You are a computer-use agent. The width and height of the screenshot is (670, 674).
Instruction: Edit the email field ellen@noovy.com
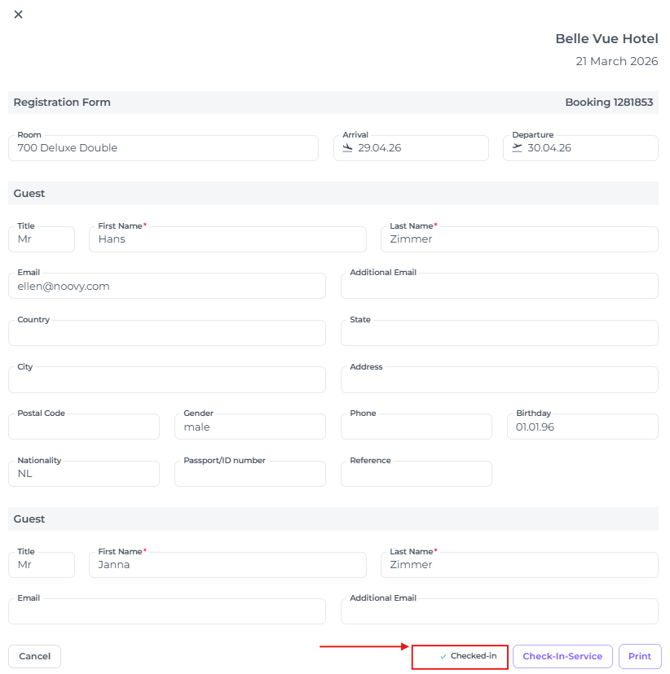click(166, 286)
